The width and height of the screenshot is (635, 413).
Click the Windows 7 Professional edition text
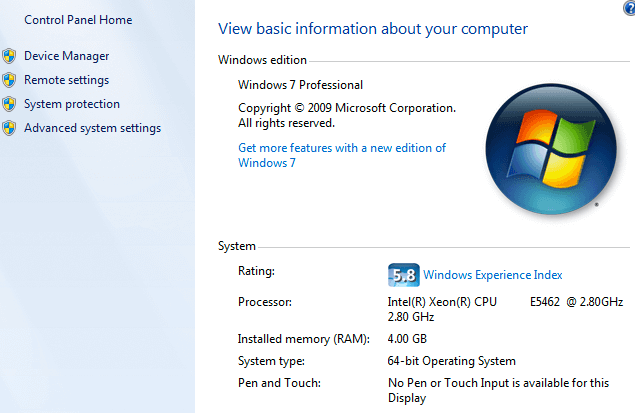(301, 85)
